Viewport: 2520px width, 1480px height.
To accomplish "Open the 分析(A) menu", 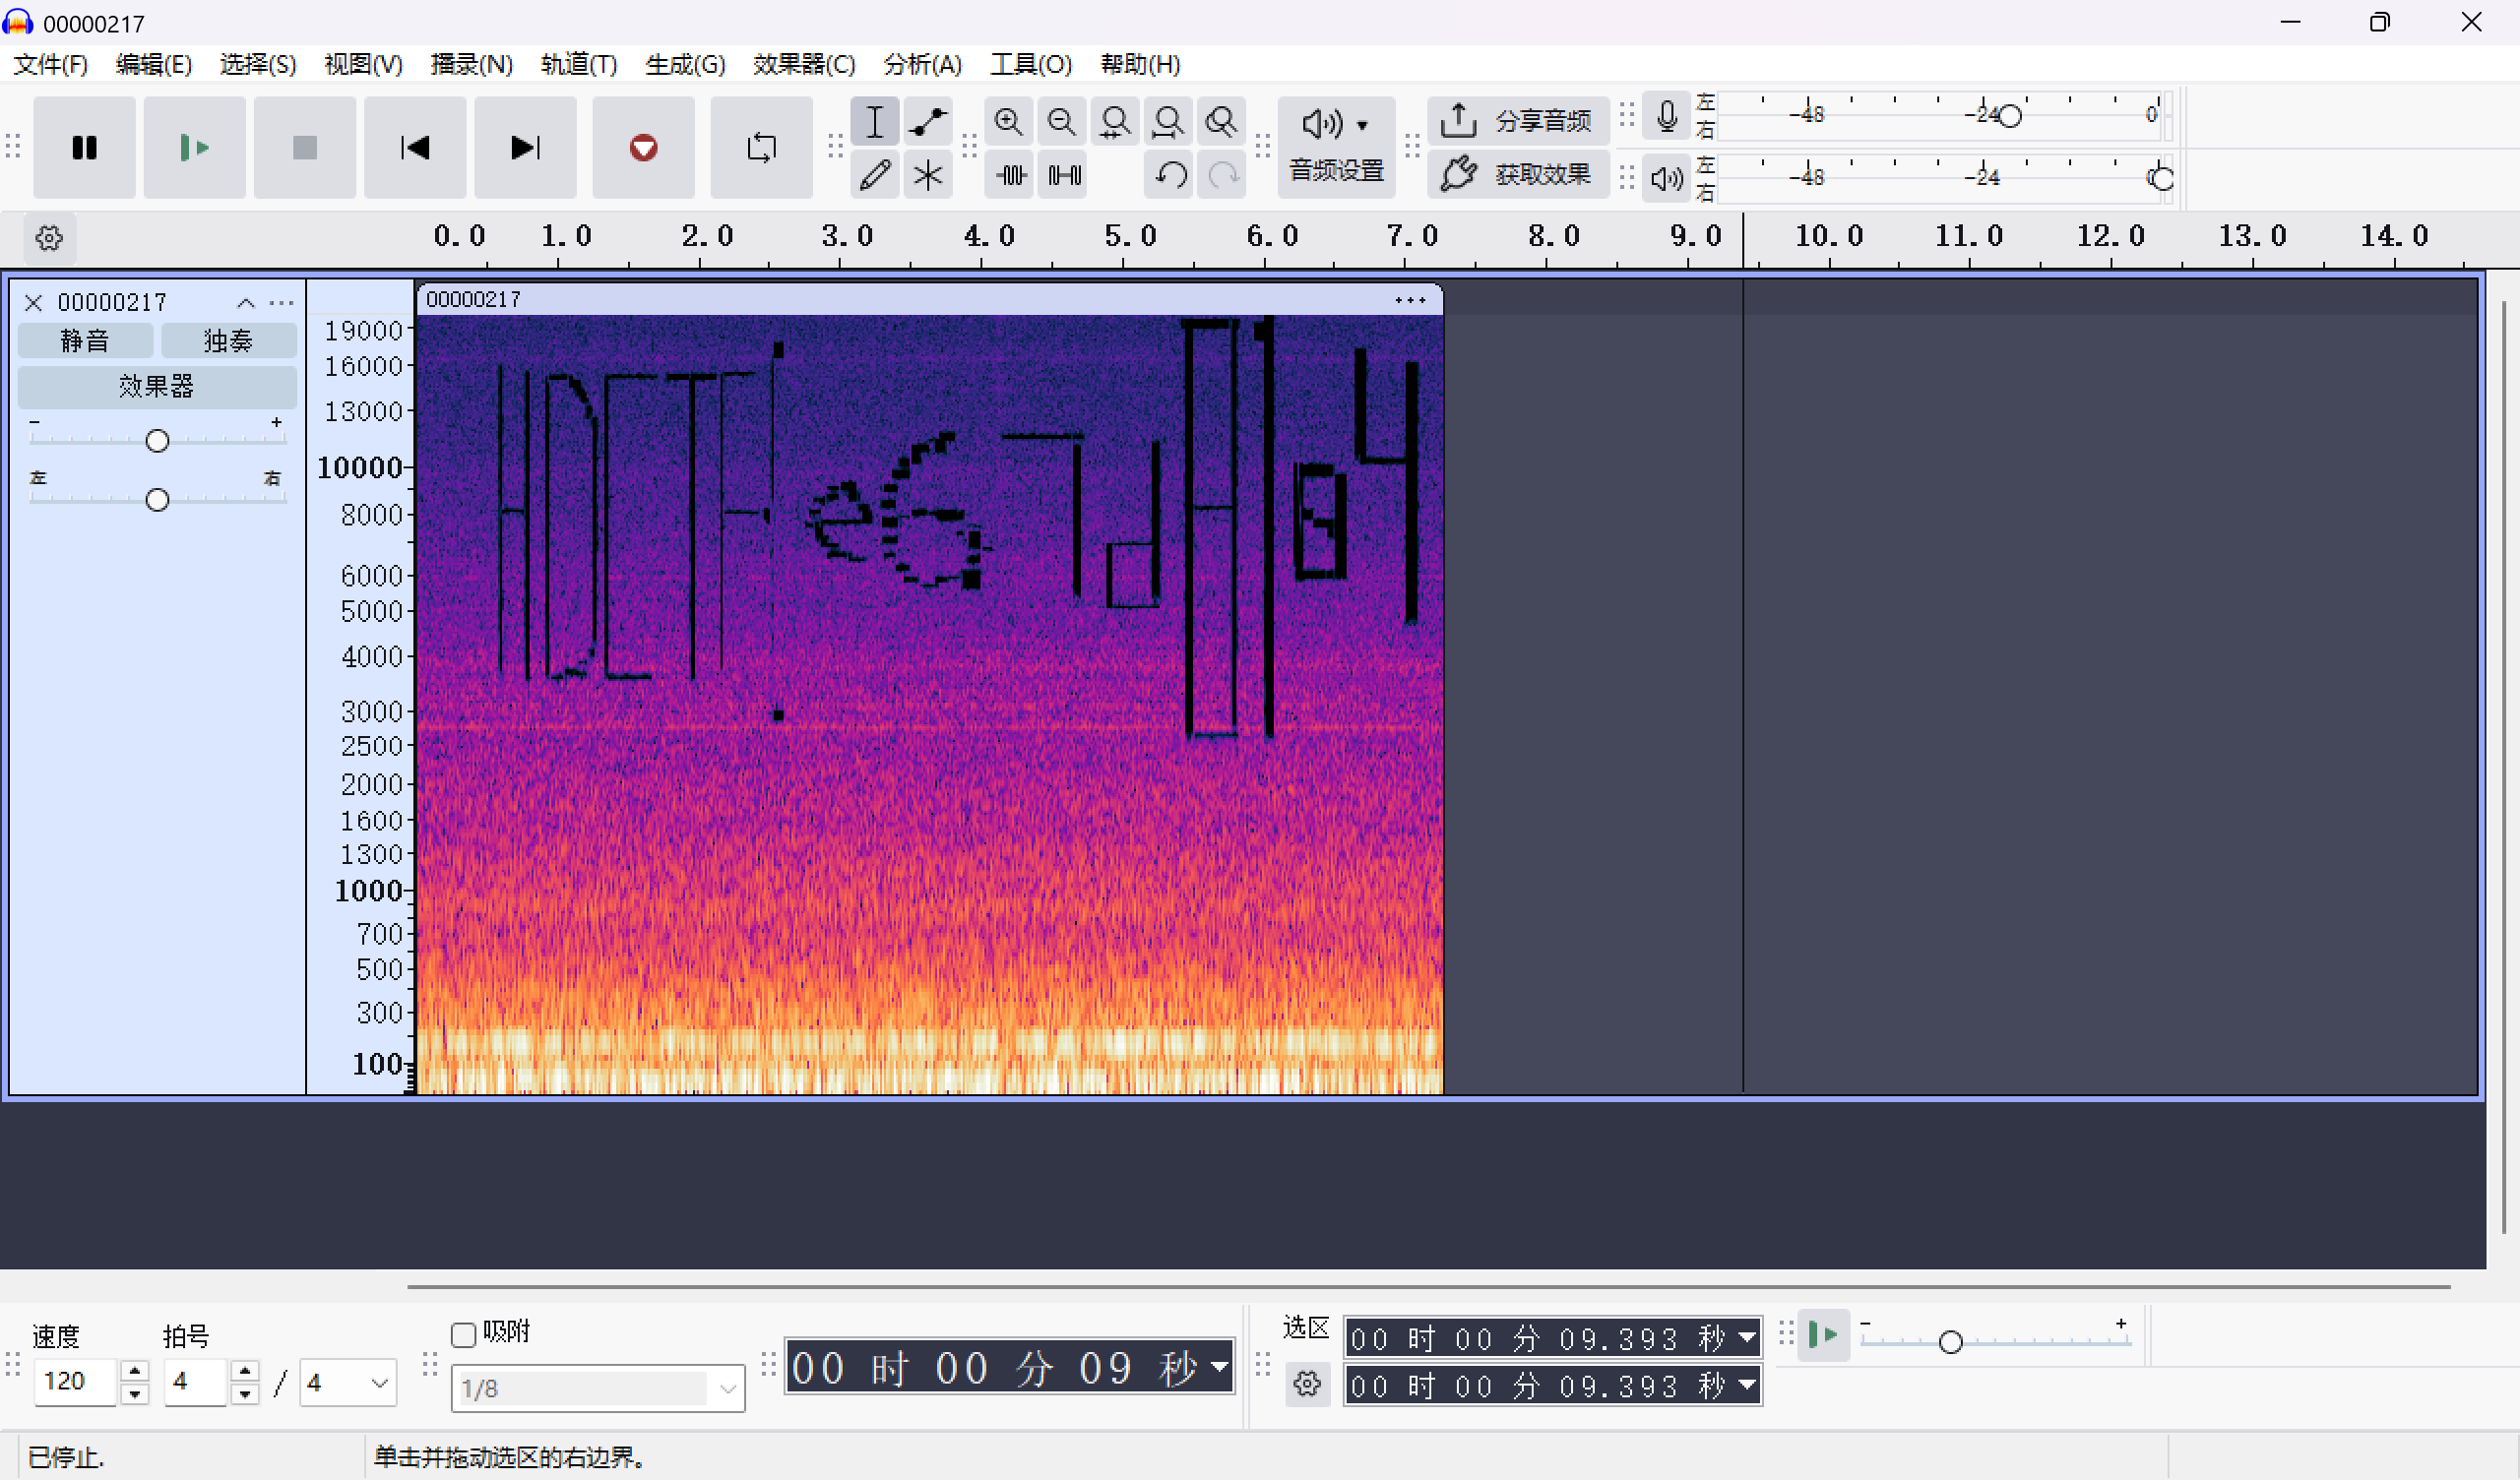I will [x=921, y=65].
